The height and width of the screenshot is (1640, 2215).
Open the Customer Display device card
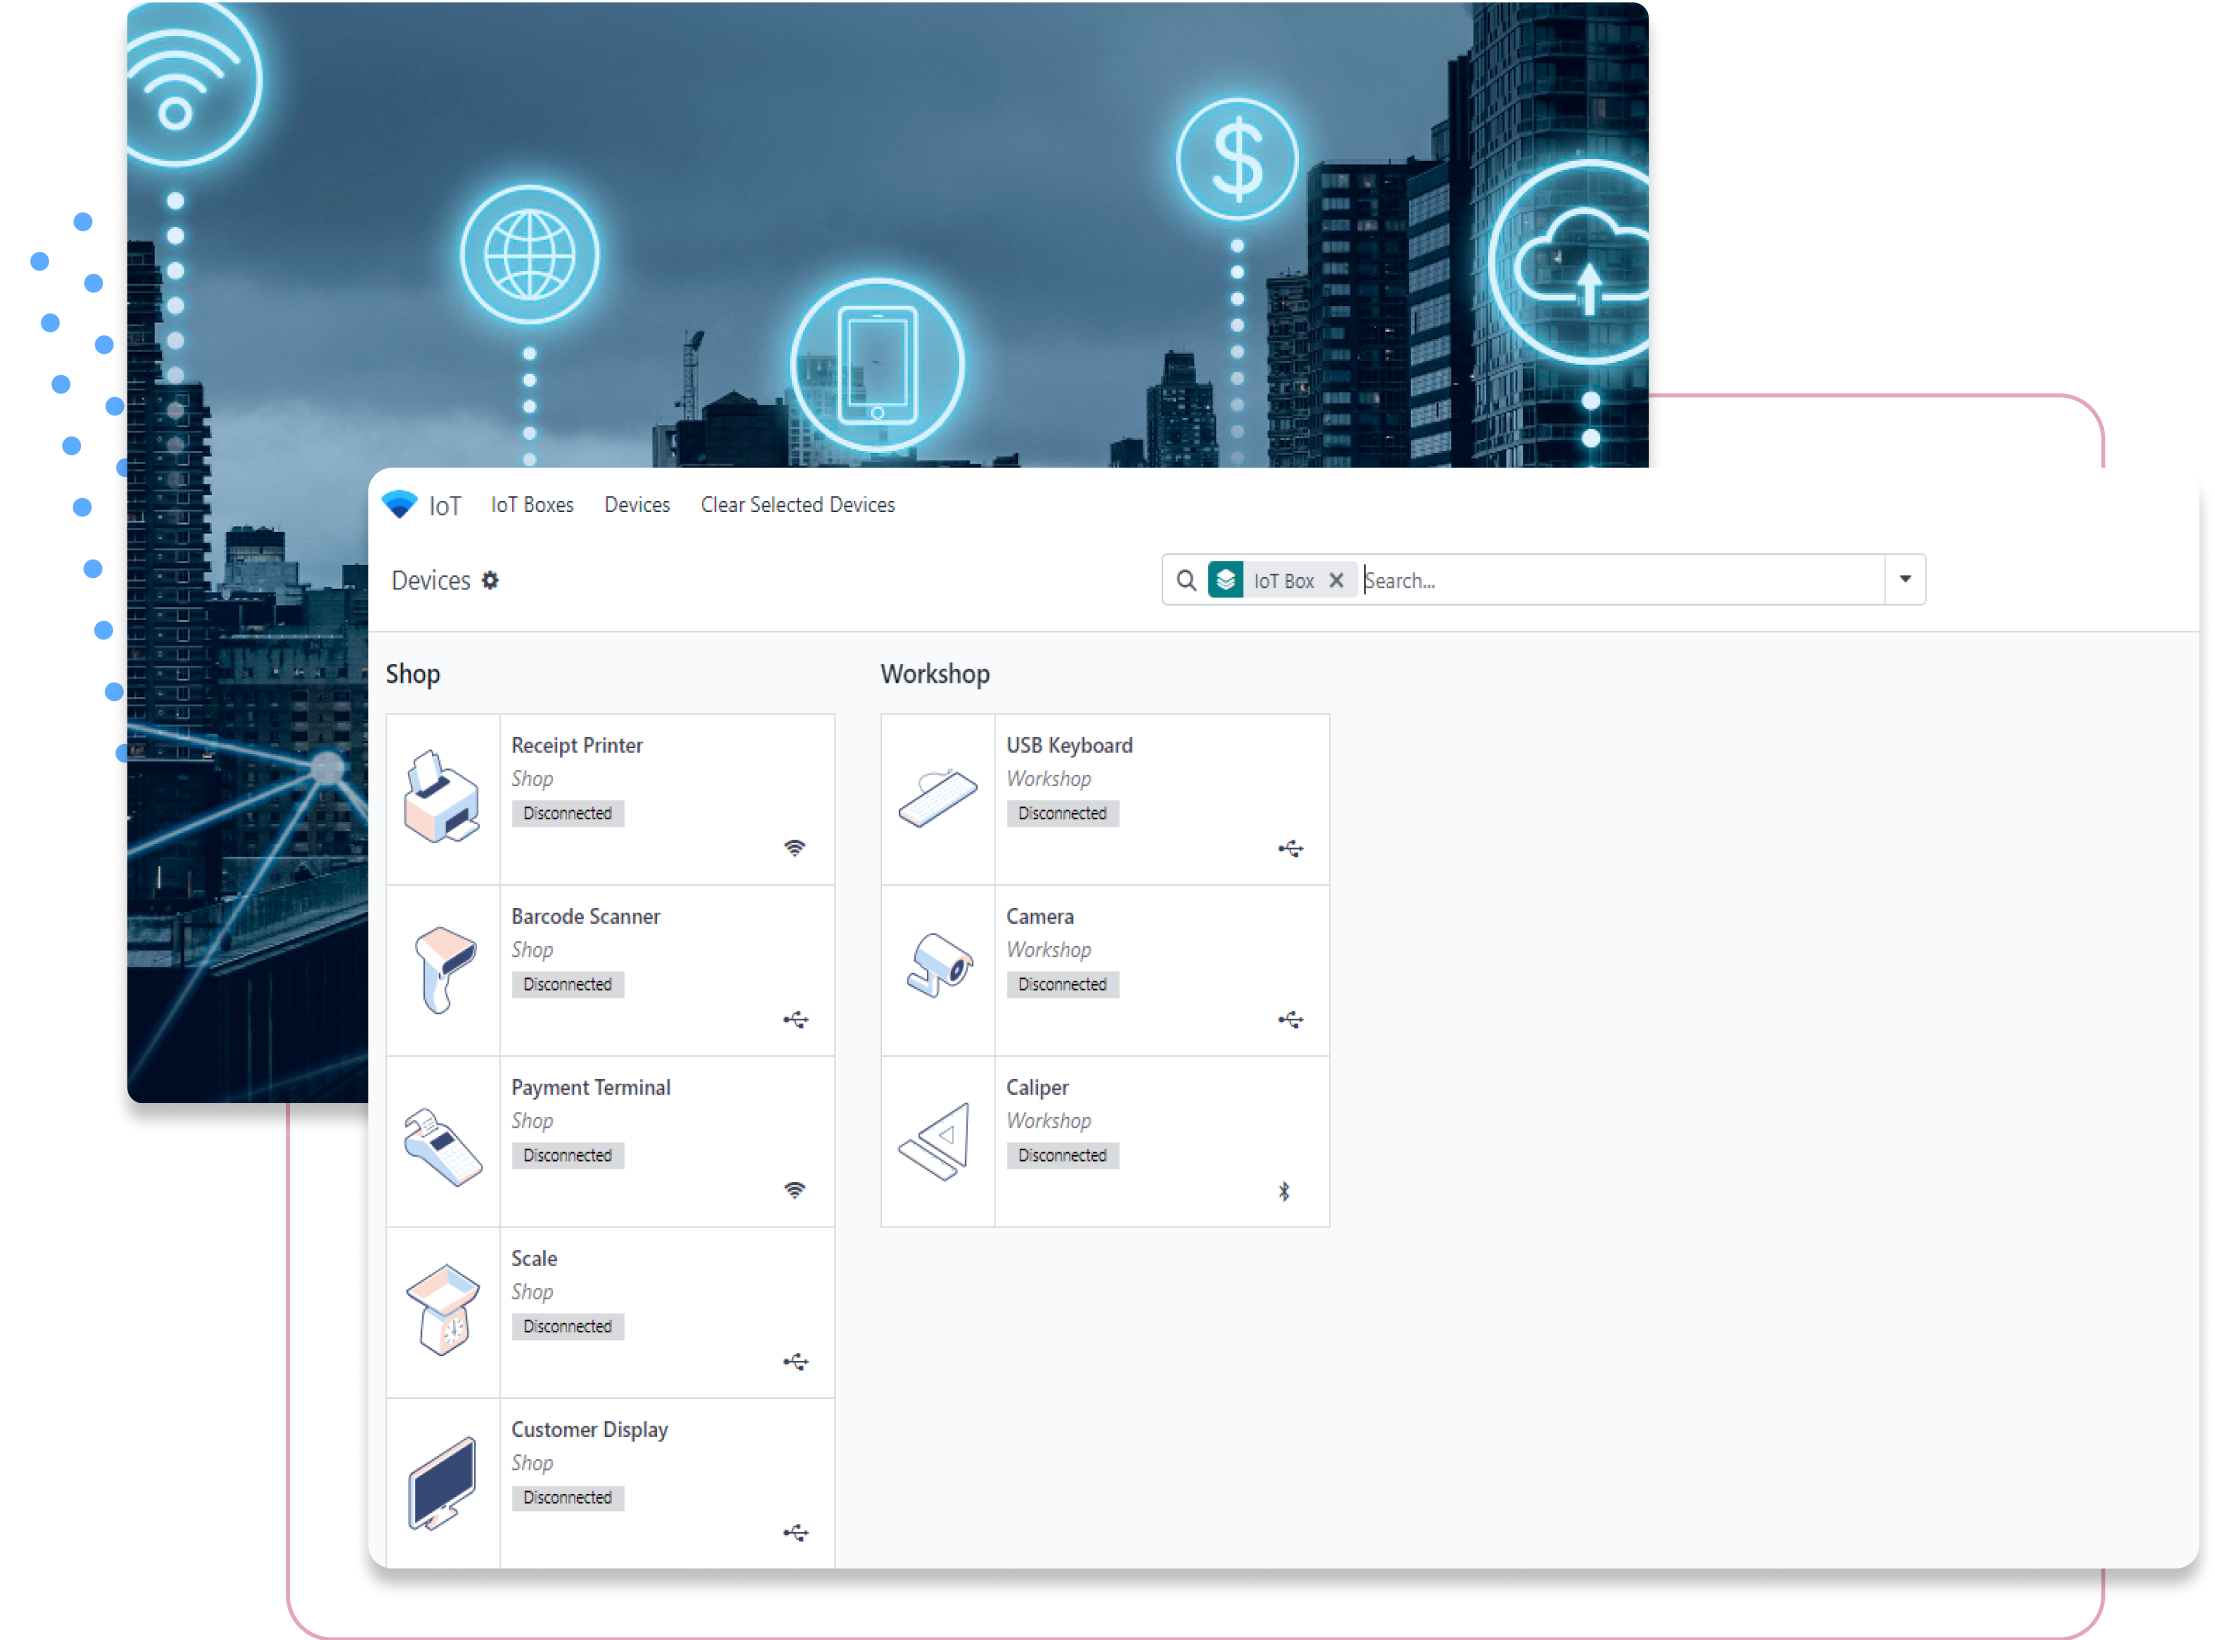610,1483
